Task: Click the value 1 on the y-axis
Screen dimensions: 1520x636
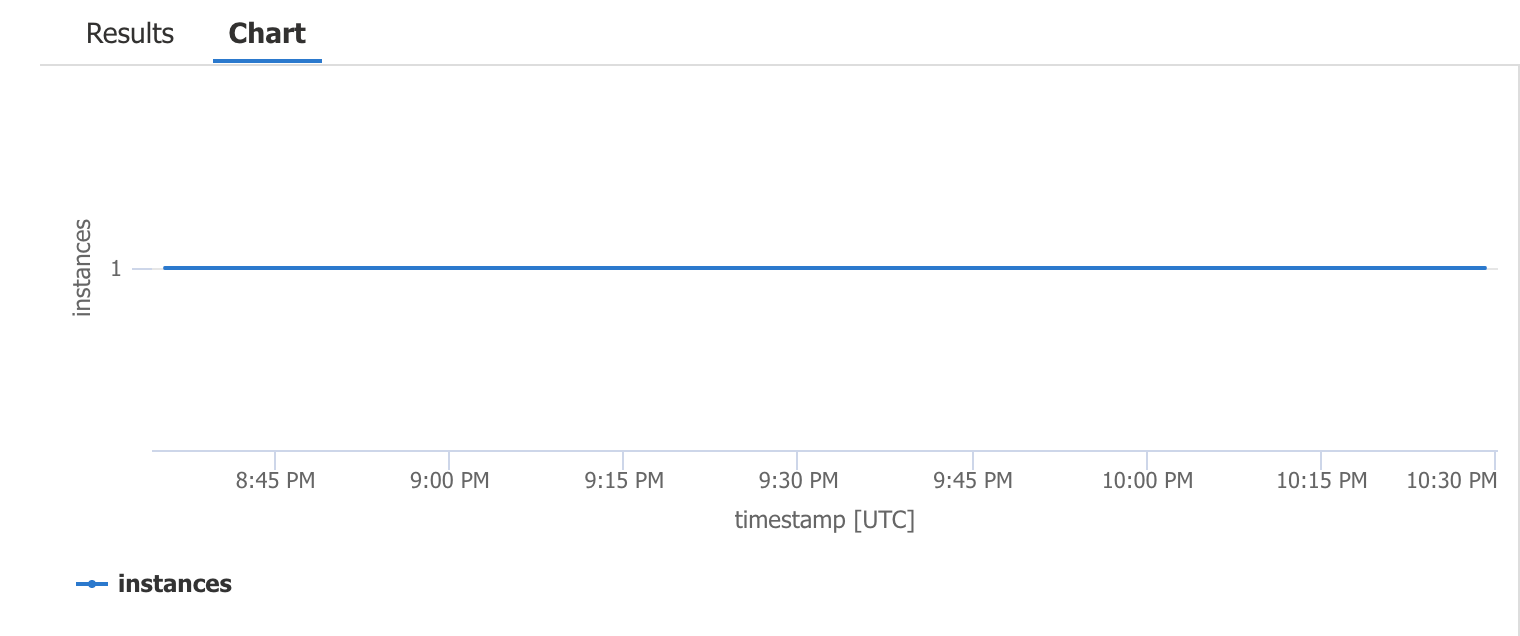Action: pyautogui.click(x=117, y=268)
